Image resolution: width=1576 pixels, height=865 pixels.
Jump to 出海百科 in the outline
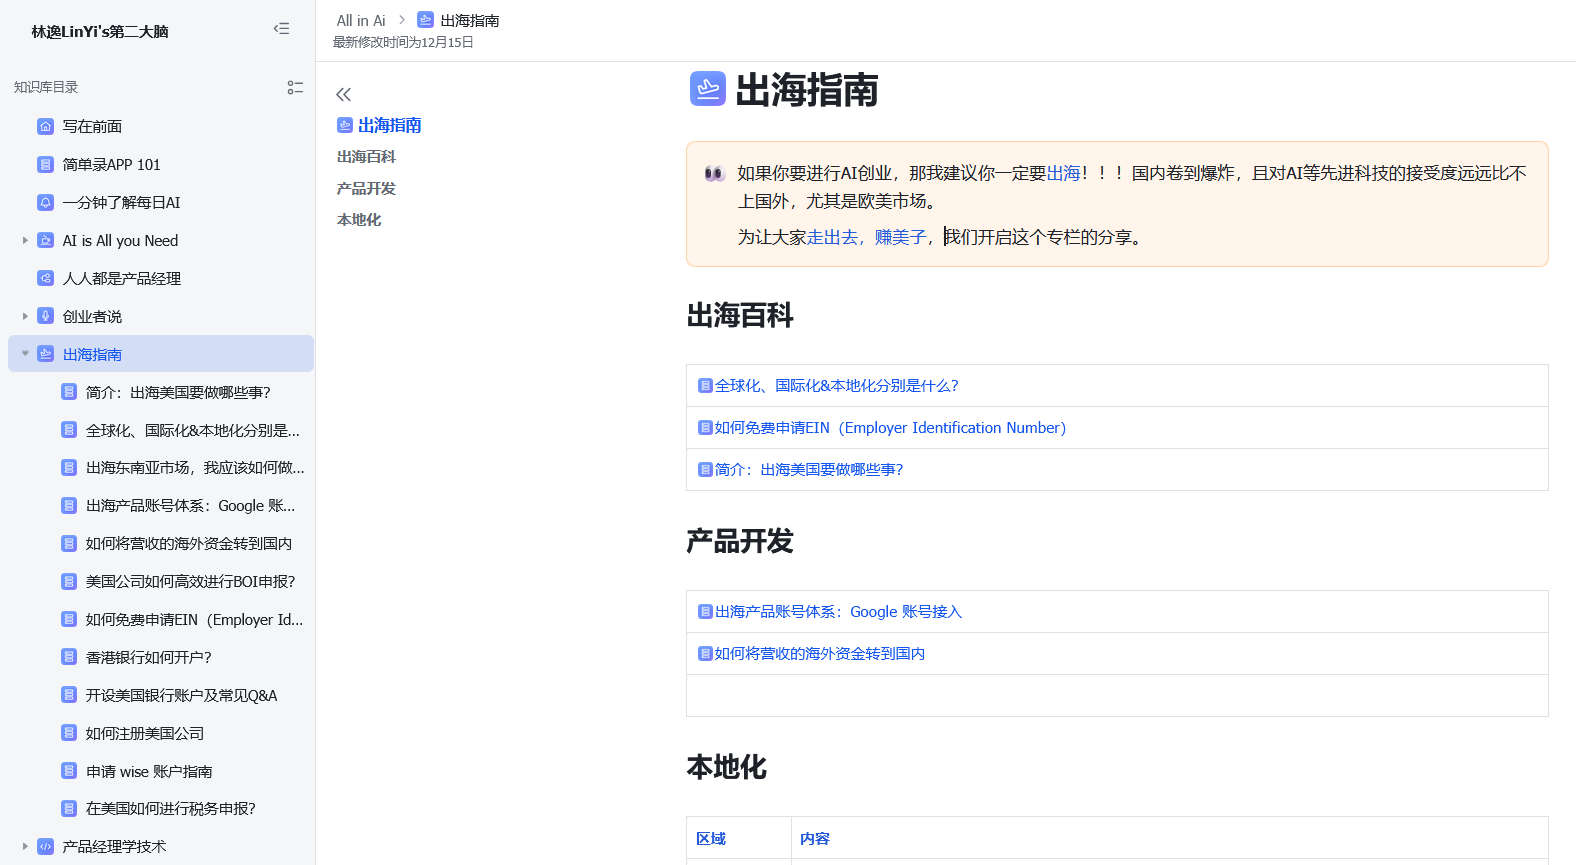[366, 157]
